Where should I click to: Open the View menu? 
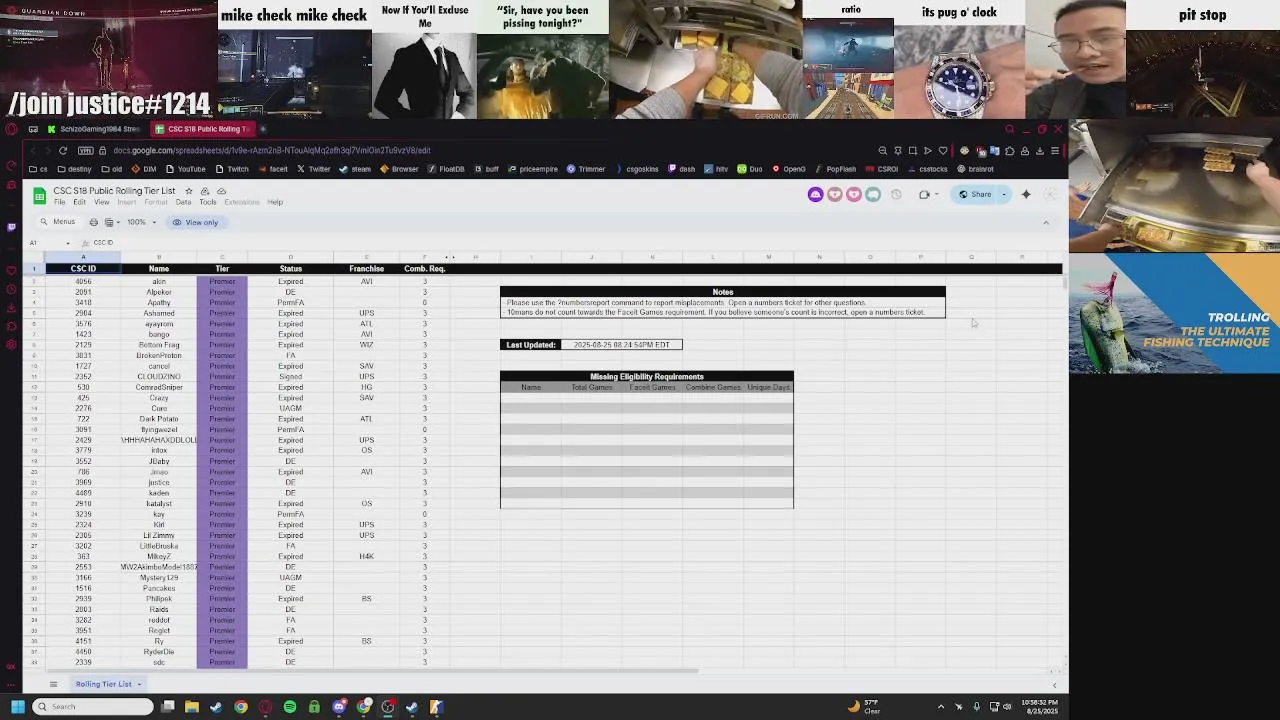coord(101,202)
